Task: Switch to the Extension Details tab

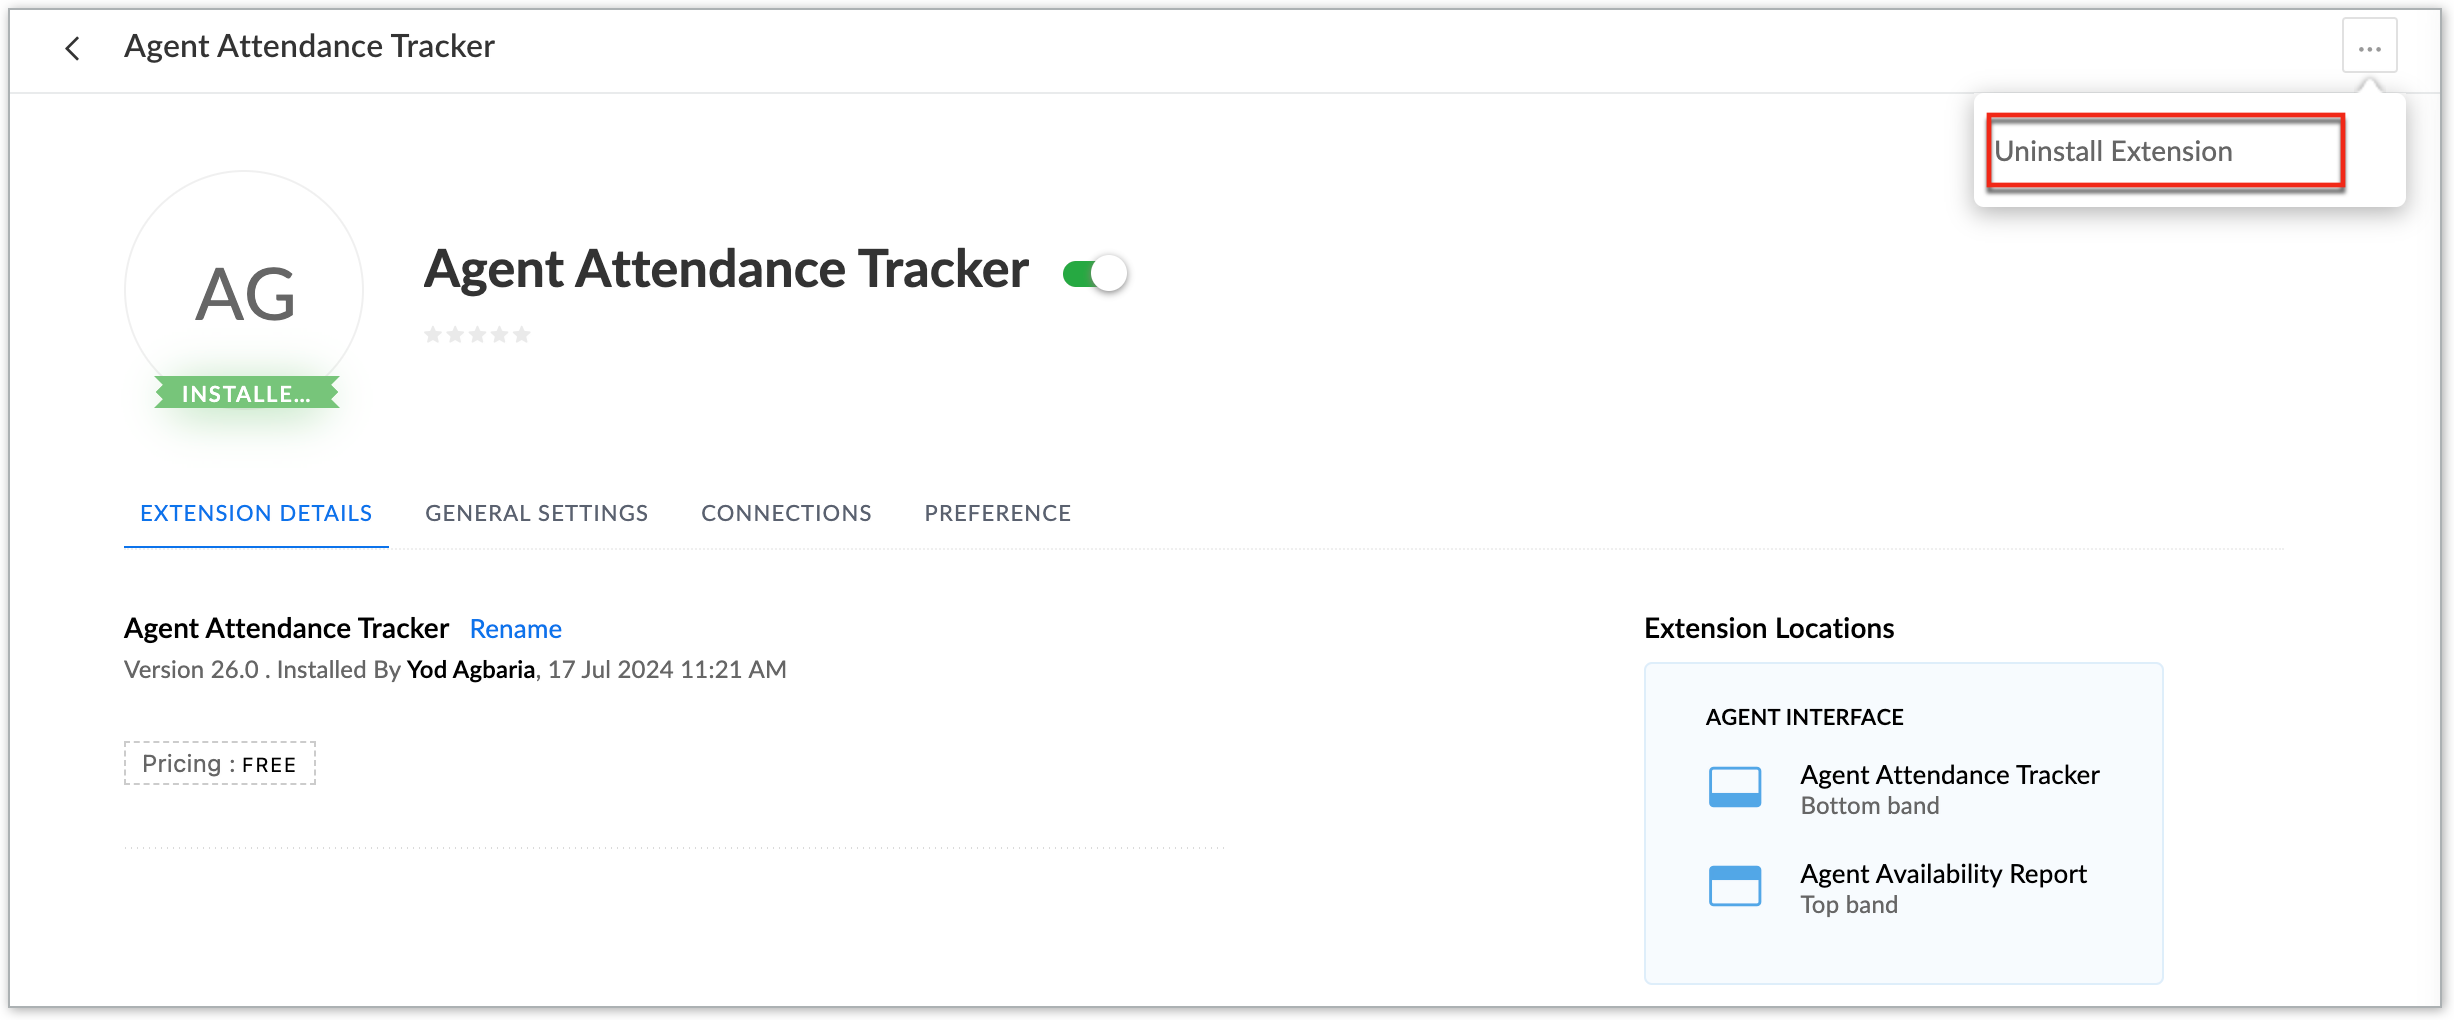Action: click(256, 513)
